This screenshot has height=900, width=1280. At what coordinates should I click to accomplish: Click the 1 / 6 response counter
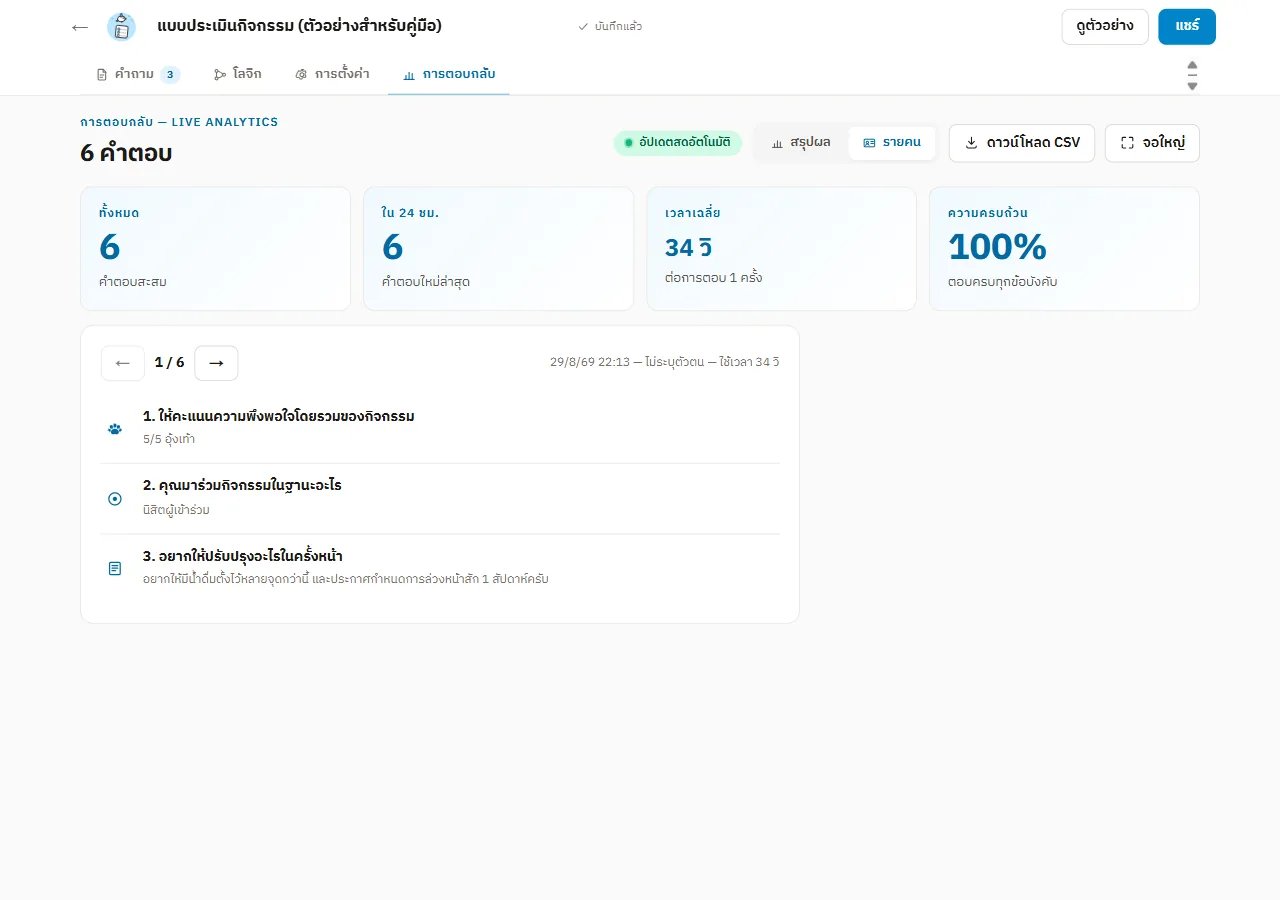click(170, 363)
